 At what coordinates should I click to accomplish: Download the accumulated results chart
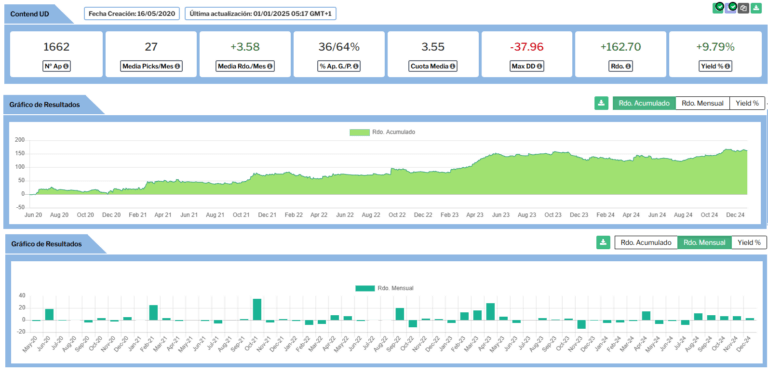point(601,103)
